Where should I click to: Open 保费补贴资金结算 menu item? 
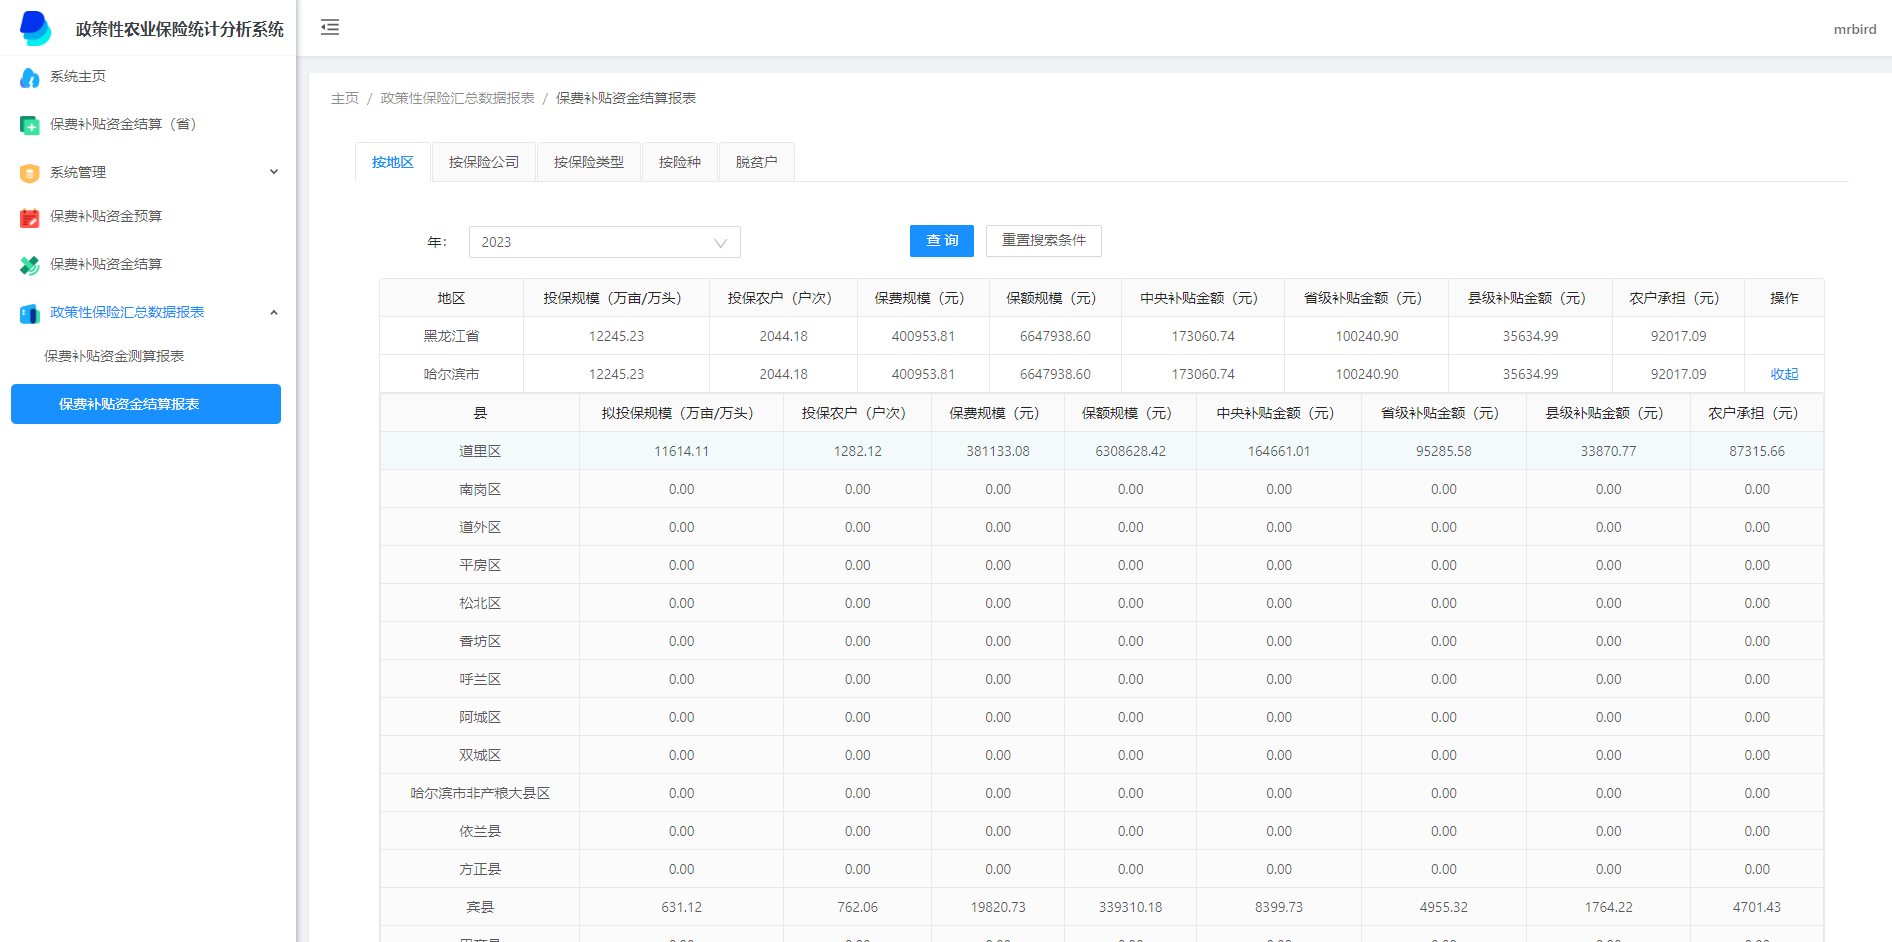click(x=106, y=265)
